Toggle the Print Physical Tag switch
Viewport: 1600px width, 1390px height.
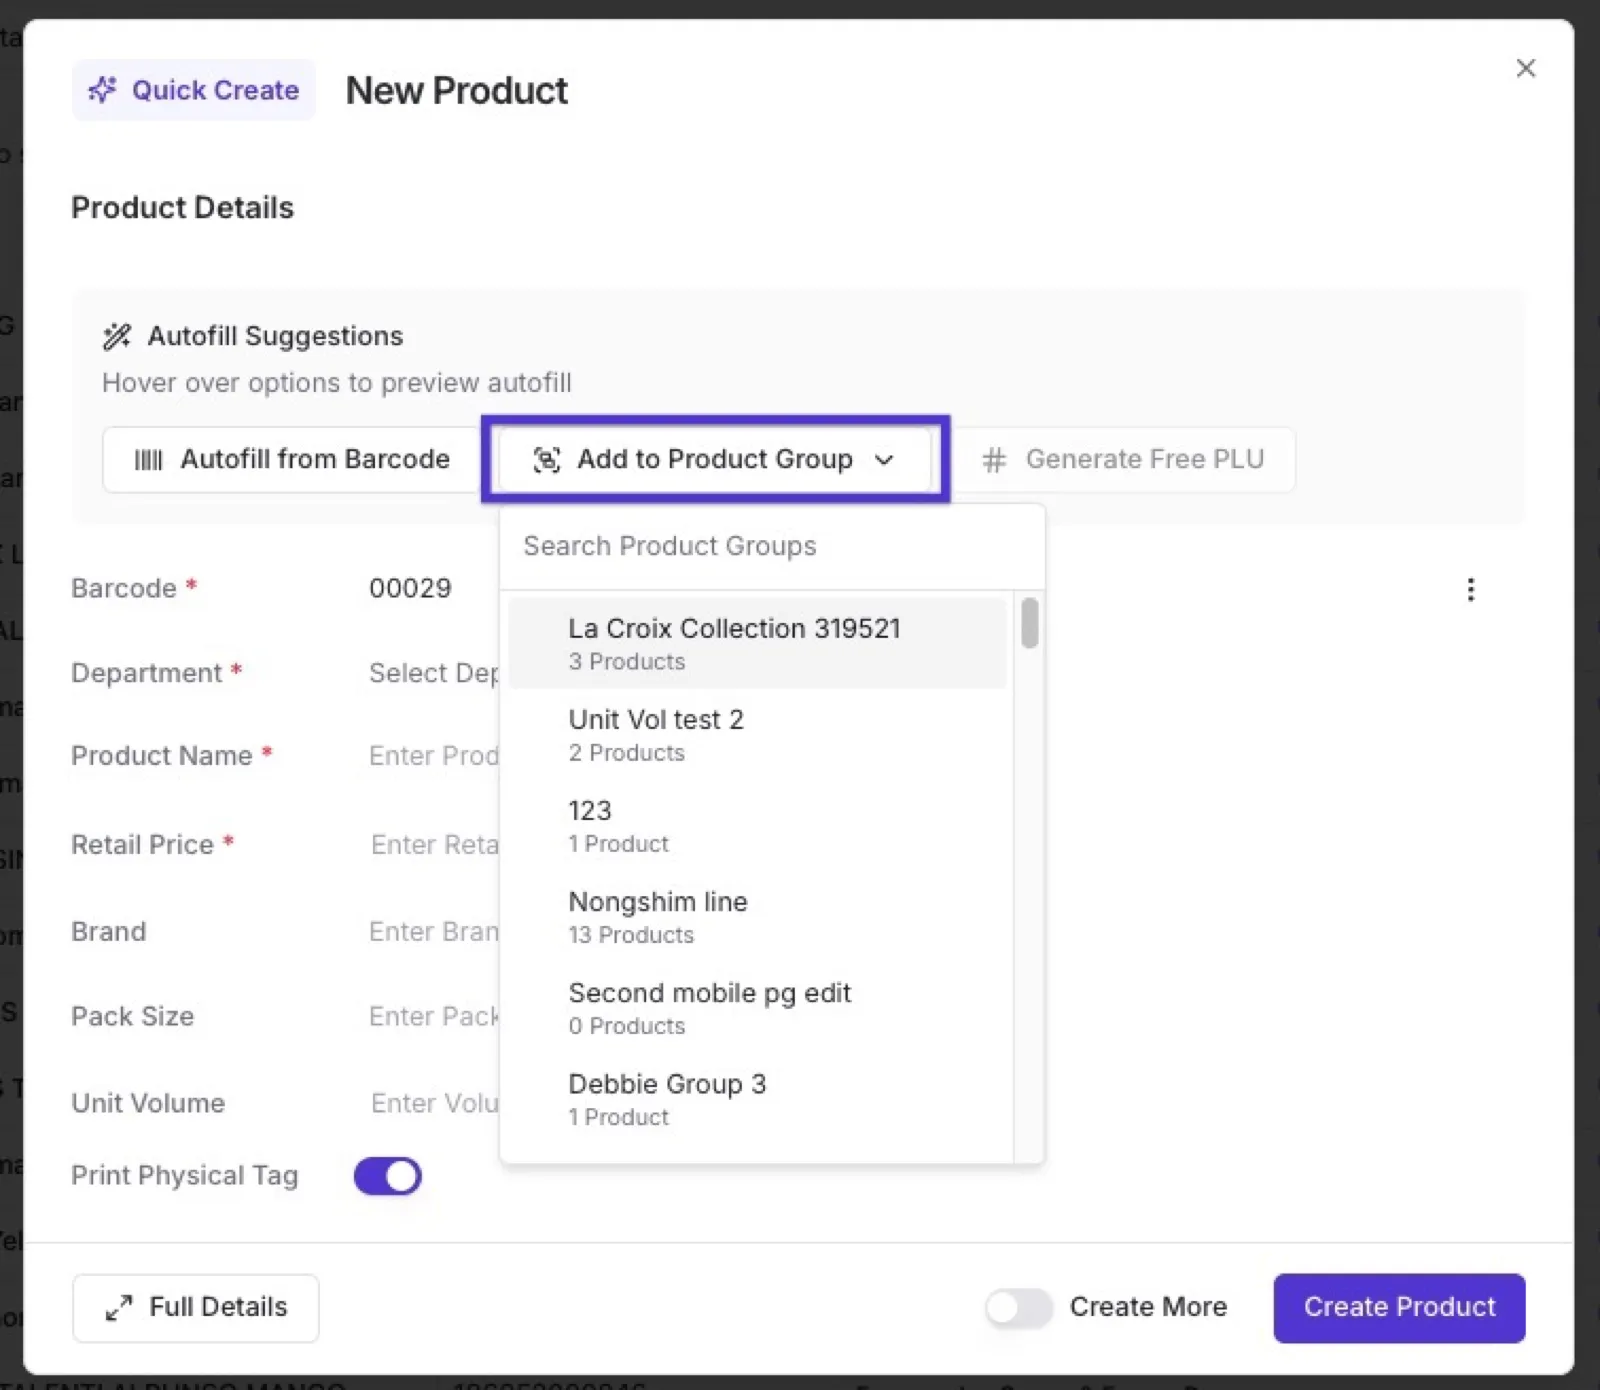coord(388,1176)
